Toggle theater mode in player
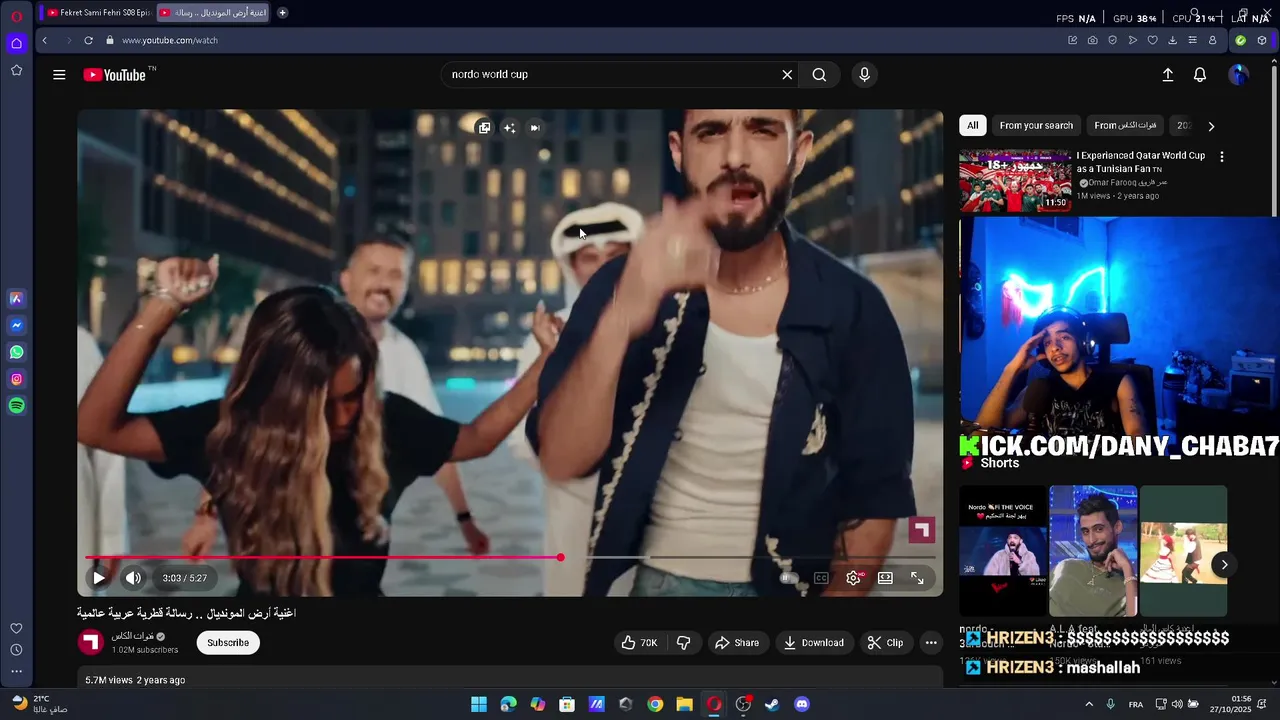Screen dimensions: 1280x720 (885, 578)
